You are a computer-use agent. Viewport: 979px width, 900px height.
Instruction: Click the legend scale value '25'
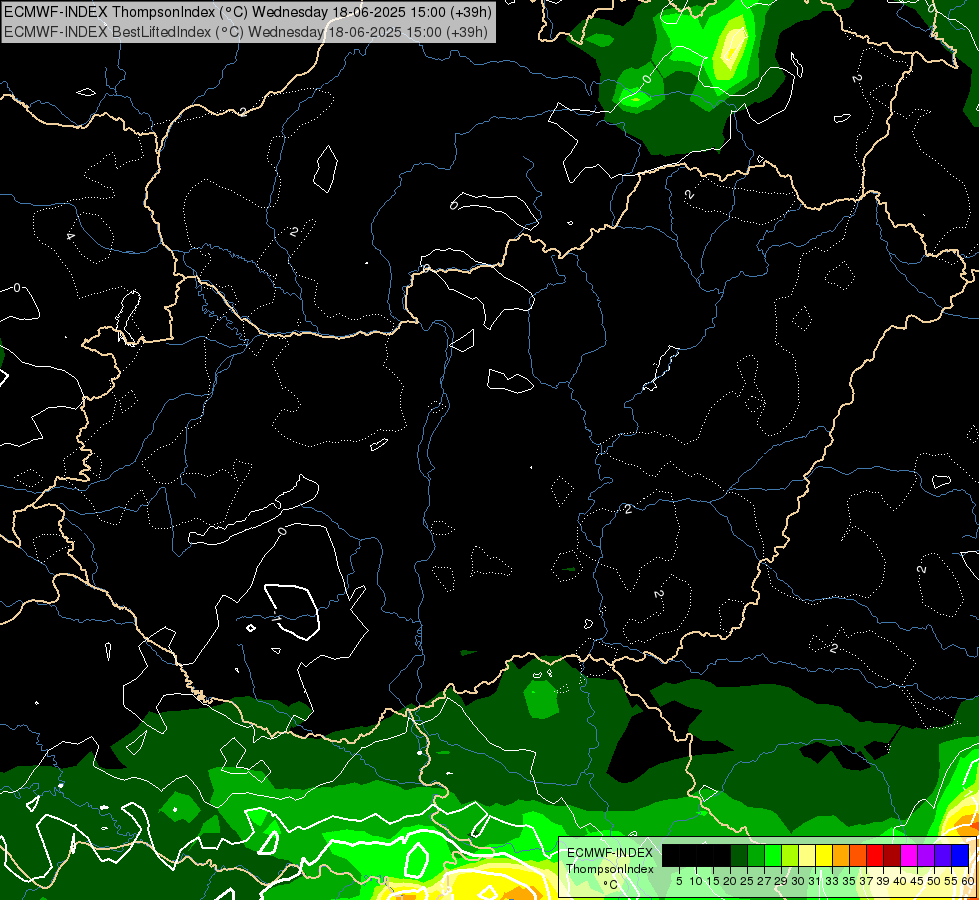tap(747, 881)
